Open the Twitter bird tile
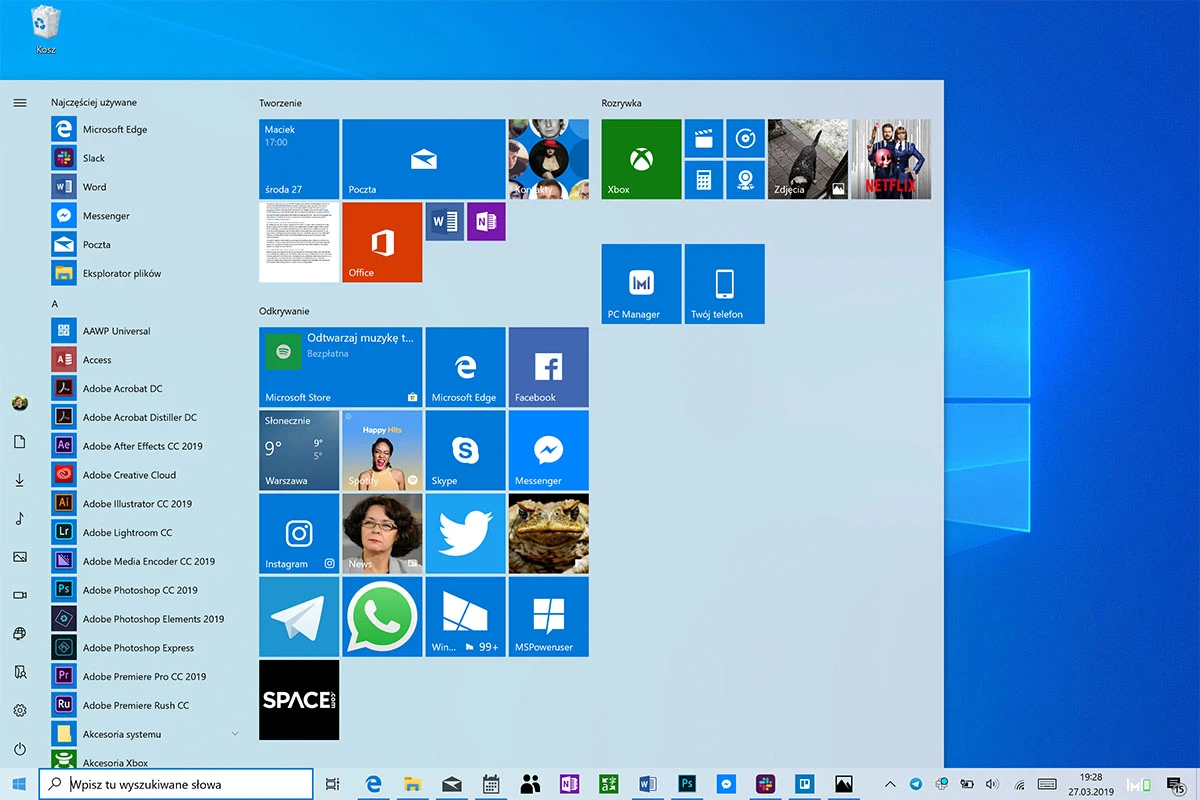Image resolution: width=1200 pixels, height=800 pixels. click(465, 533)
